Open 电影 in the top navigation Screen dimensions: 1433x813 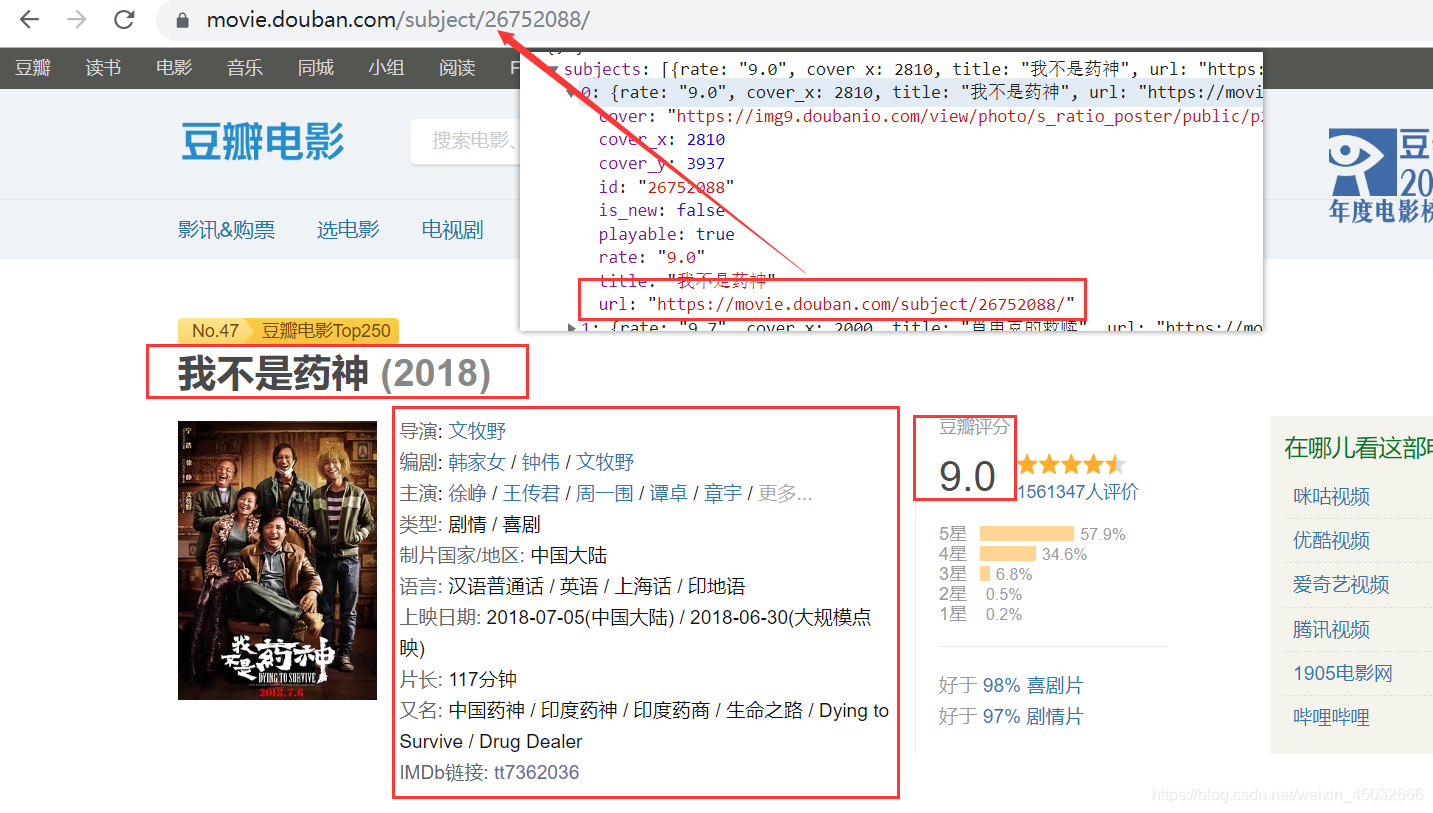[174, 68]
